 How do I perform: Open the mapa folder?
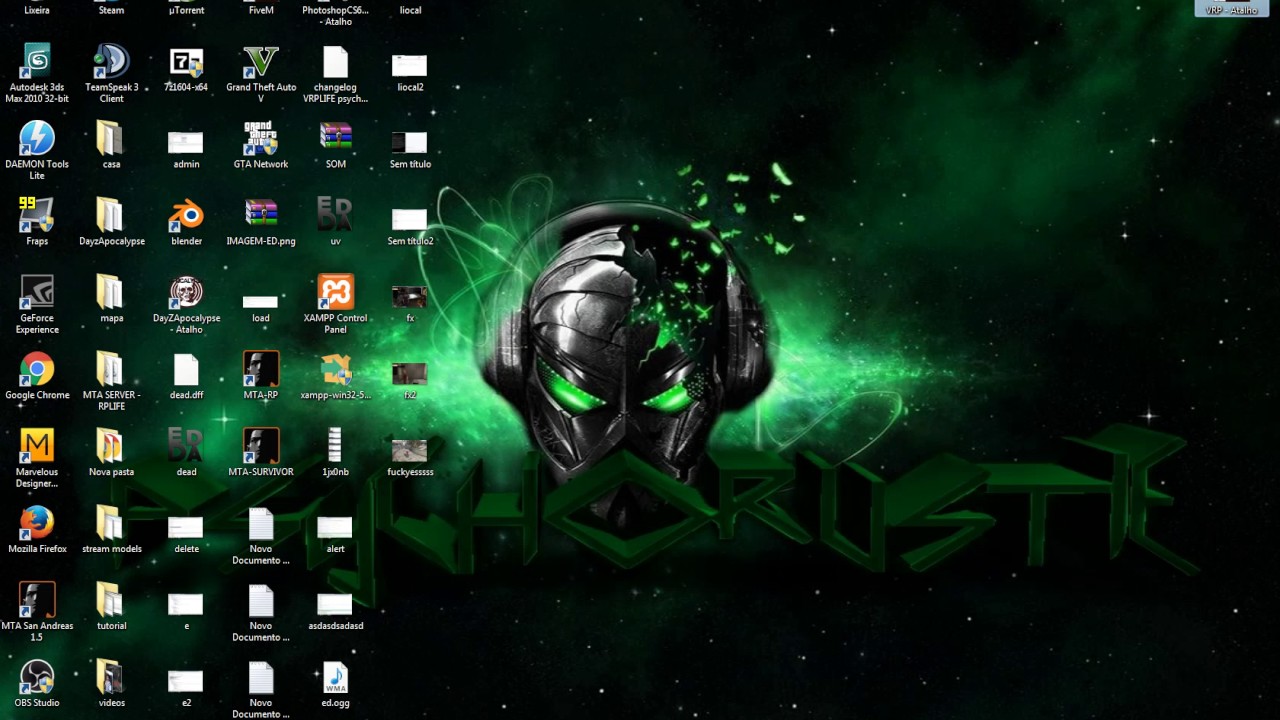click(109, 293)
